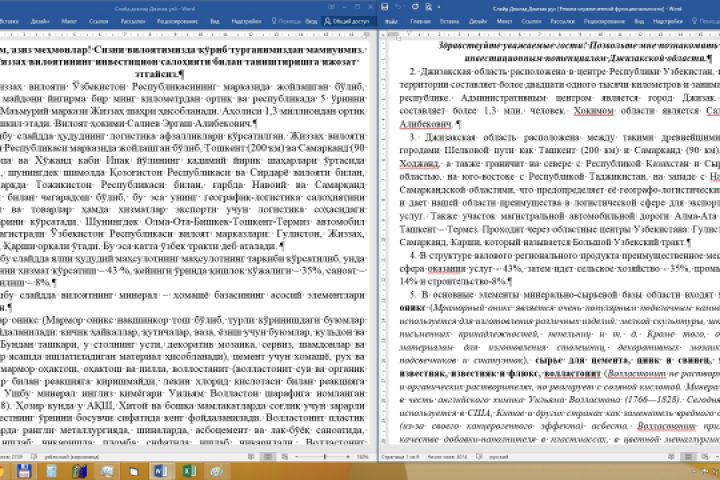
Task: Open WinRAR books icon in taskbar
Action: [x=79, y=471]
